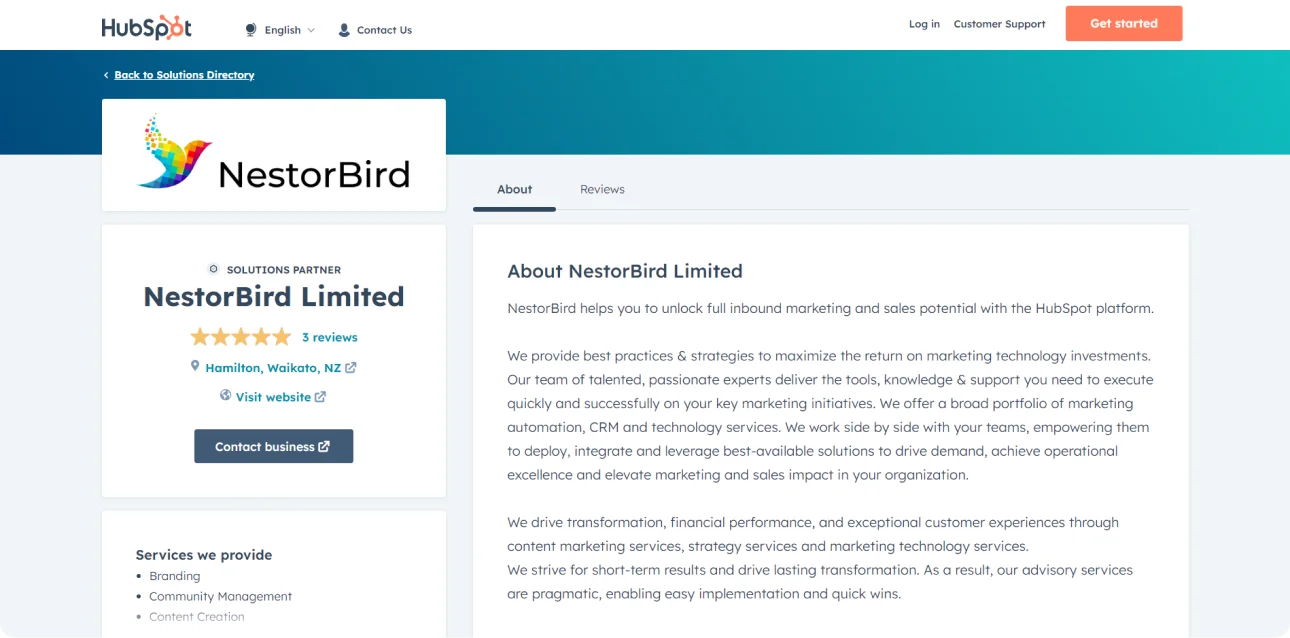The image size is (1290, 638).
Task: Click the location pin icon
Action: click(195, 367)
